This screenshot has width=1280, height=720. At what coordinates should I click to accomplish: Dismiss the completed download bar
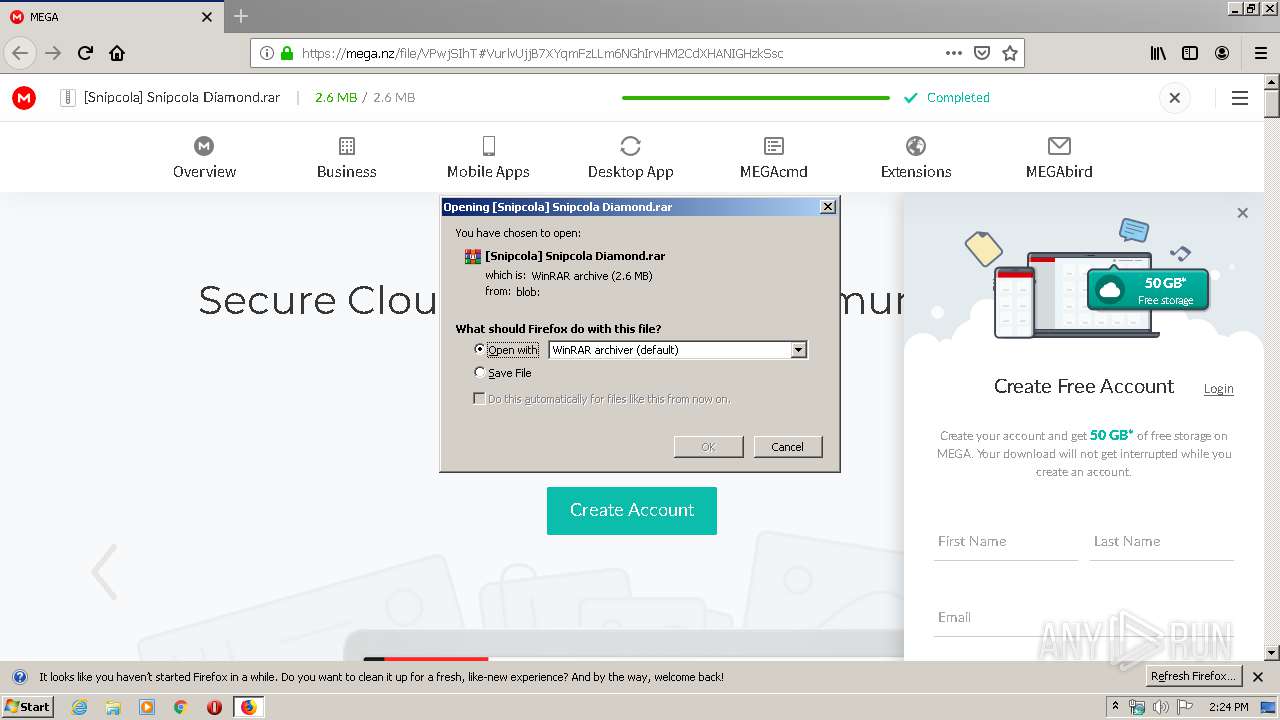(1175, 98)
